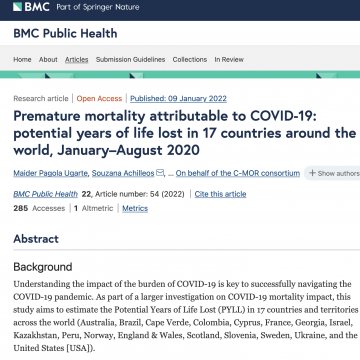The height and width of the screenshot is (360, 360).
Task: Click On behalf of the C-MOR consortium
Action: [238, 173]
